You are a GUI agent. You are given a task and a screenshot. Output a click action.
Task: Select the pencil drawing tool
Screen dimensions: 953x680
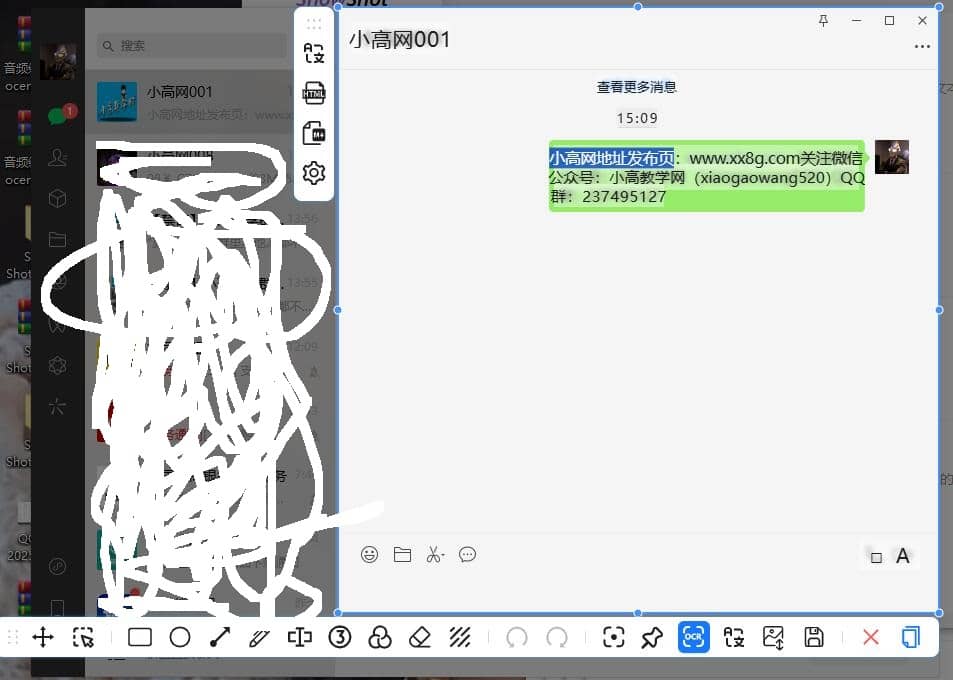pos(259,637)
